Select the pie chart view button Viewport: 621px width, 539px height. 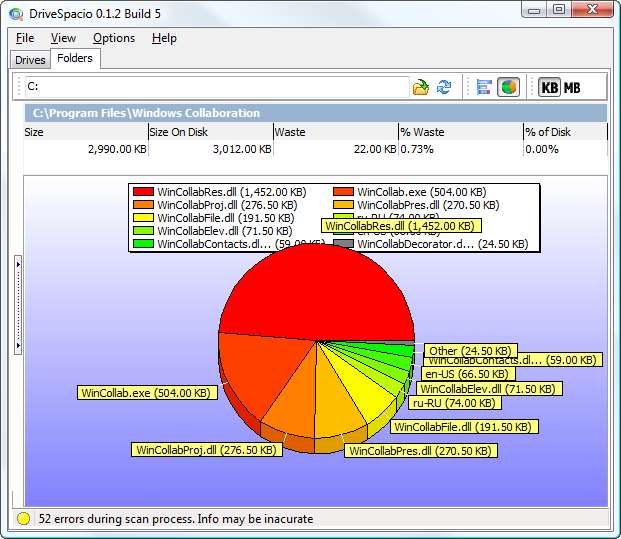(x=508, y=87)
